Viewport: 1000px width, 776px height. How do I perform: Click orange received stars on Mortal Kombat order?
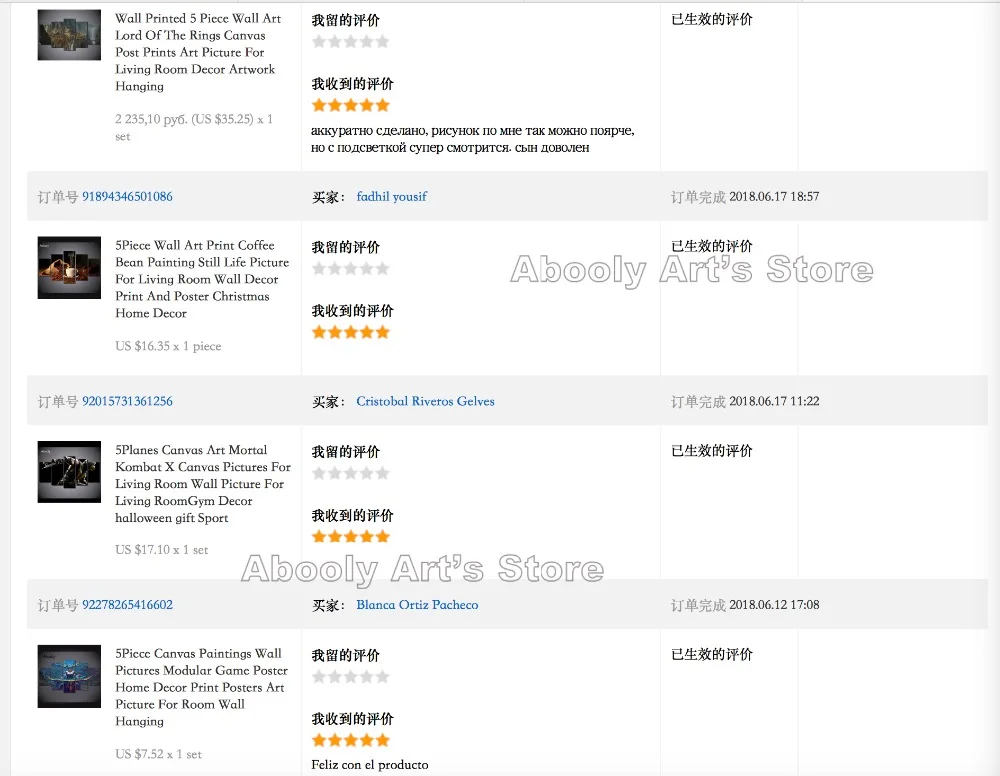350,537
